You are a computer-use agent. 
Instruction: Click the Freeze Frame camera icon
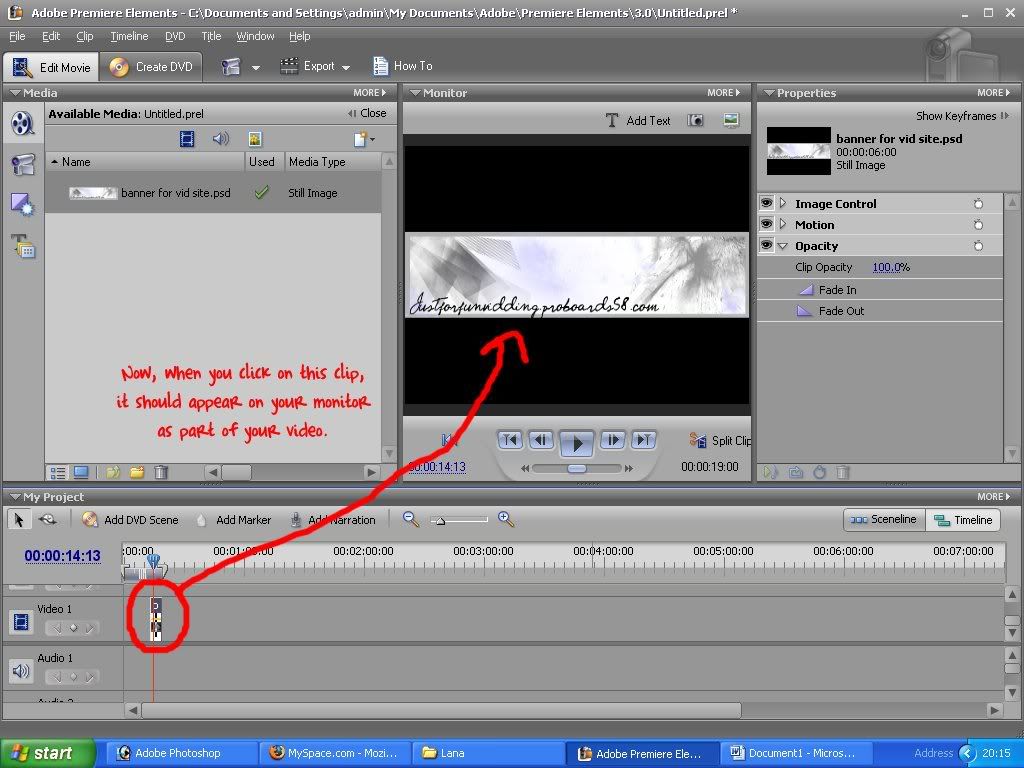pos(696,120)
